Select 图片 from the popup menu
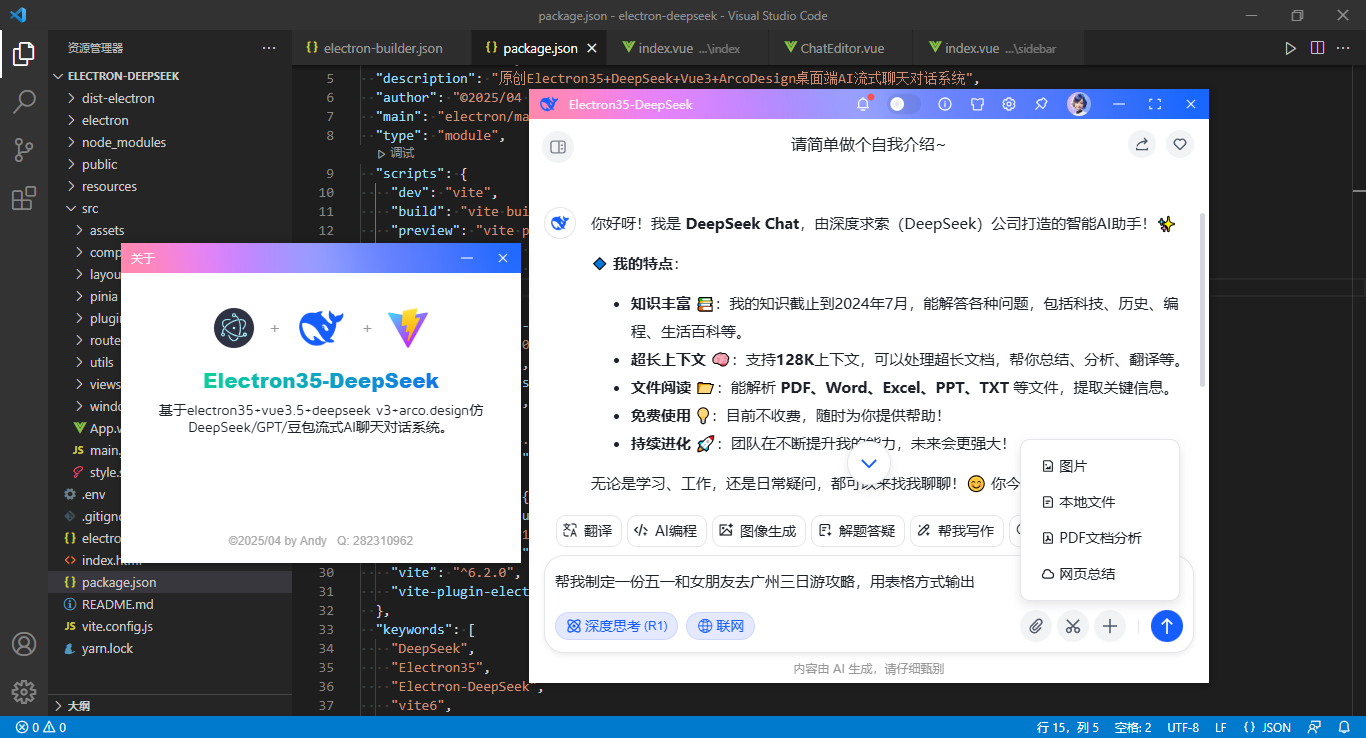This screenshot has width=1366, height=738. 1100,466
